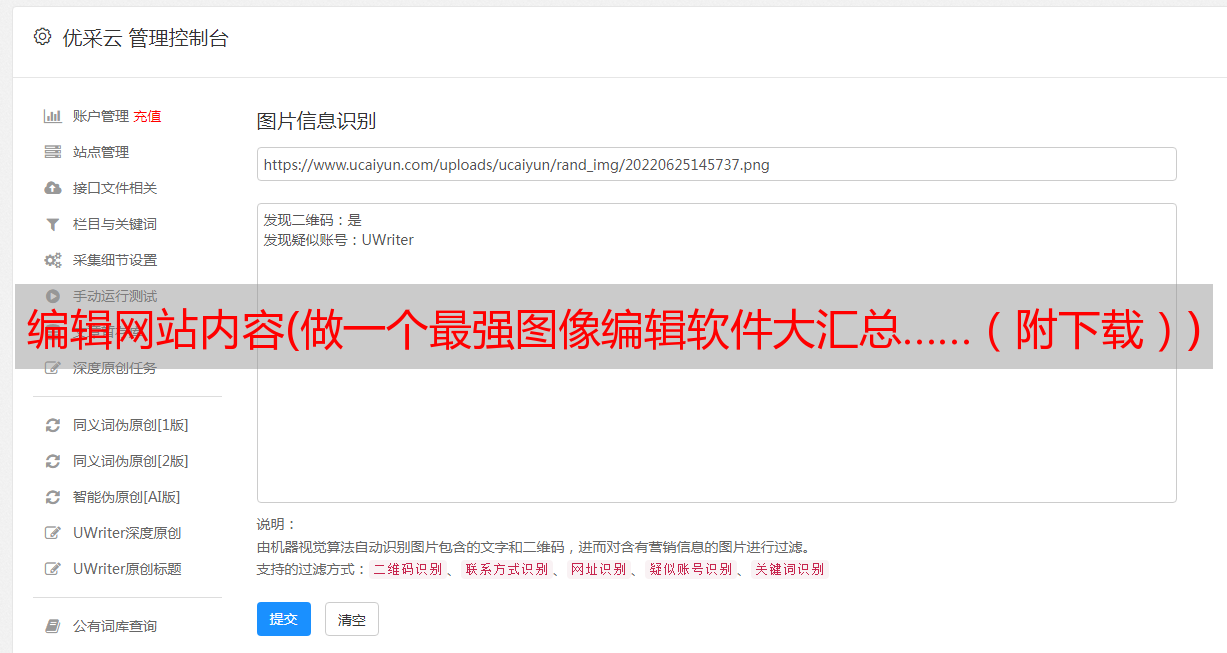Select 智能伪原创[AI版] entry
Screen dimensions: 1227x653
pyautogui.click(x=127, y=497)
